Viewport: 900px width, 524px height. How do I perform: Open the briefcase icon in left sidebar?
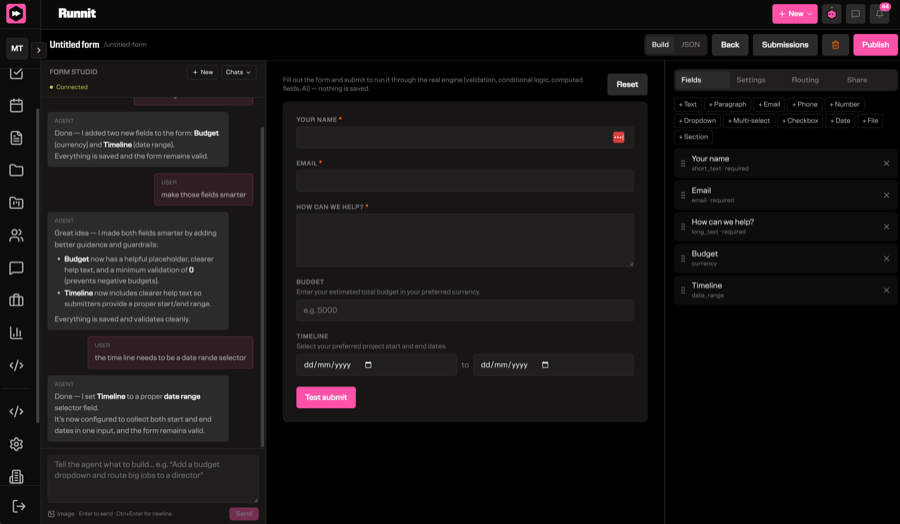(x=16, y=300)
